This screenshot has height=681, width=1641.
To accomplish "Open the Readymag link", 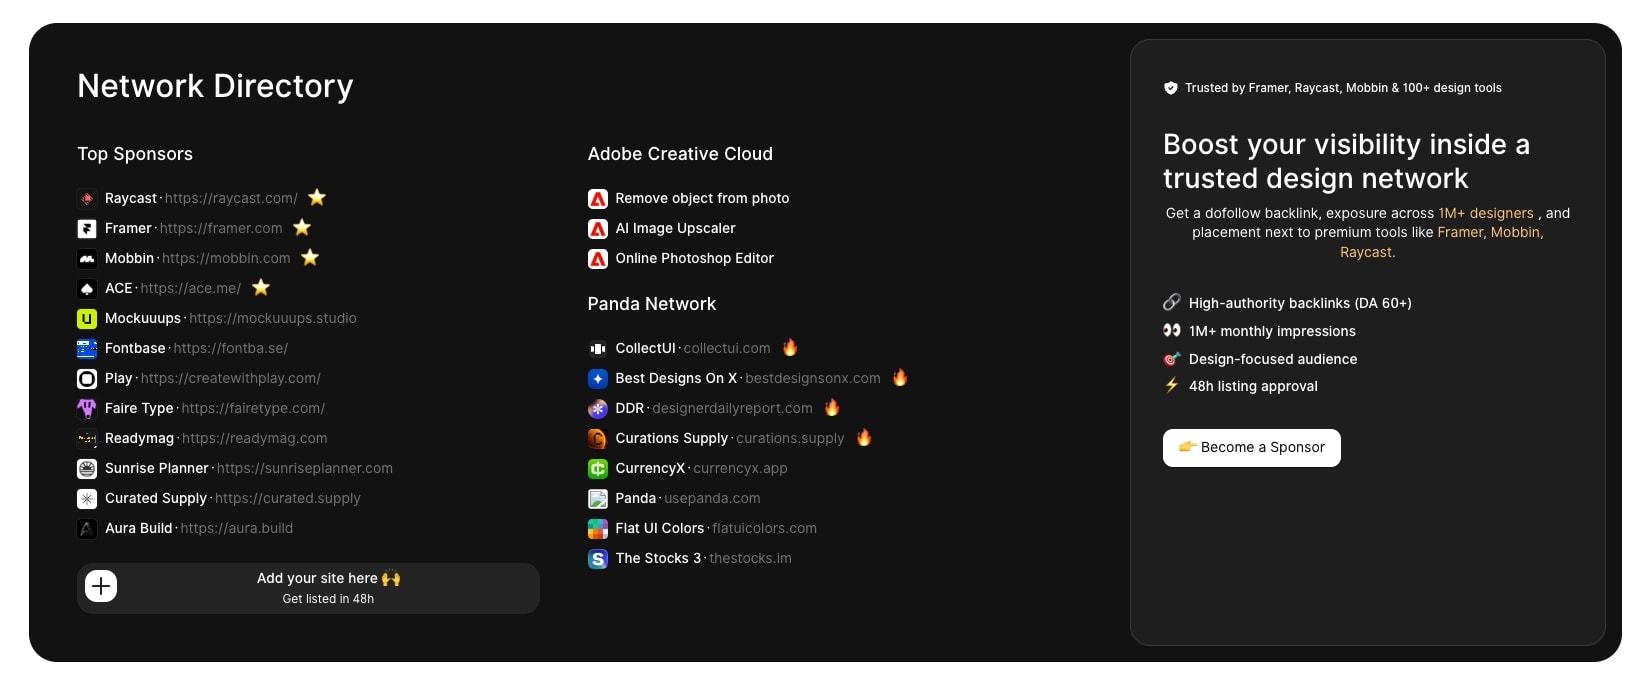I will click(x=216, y=438).
